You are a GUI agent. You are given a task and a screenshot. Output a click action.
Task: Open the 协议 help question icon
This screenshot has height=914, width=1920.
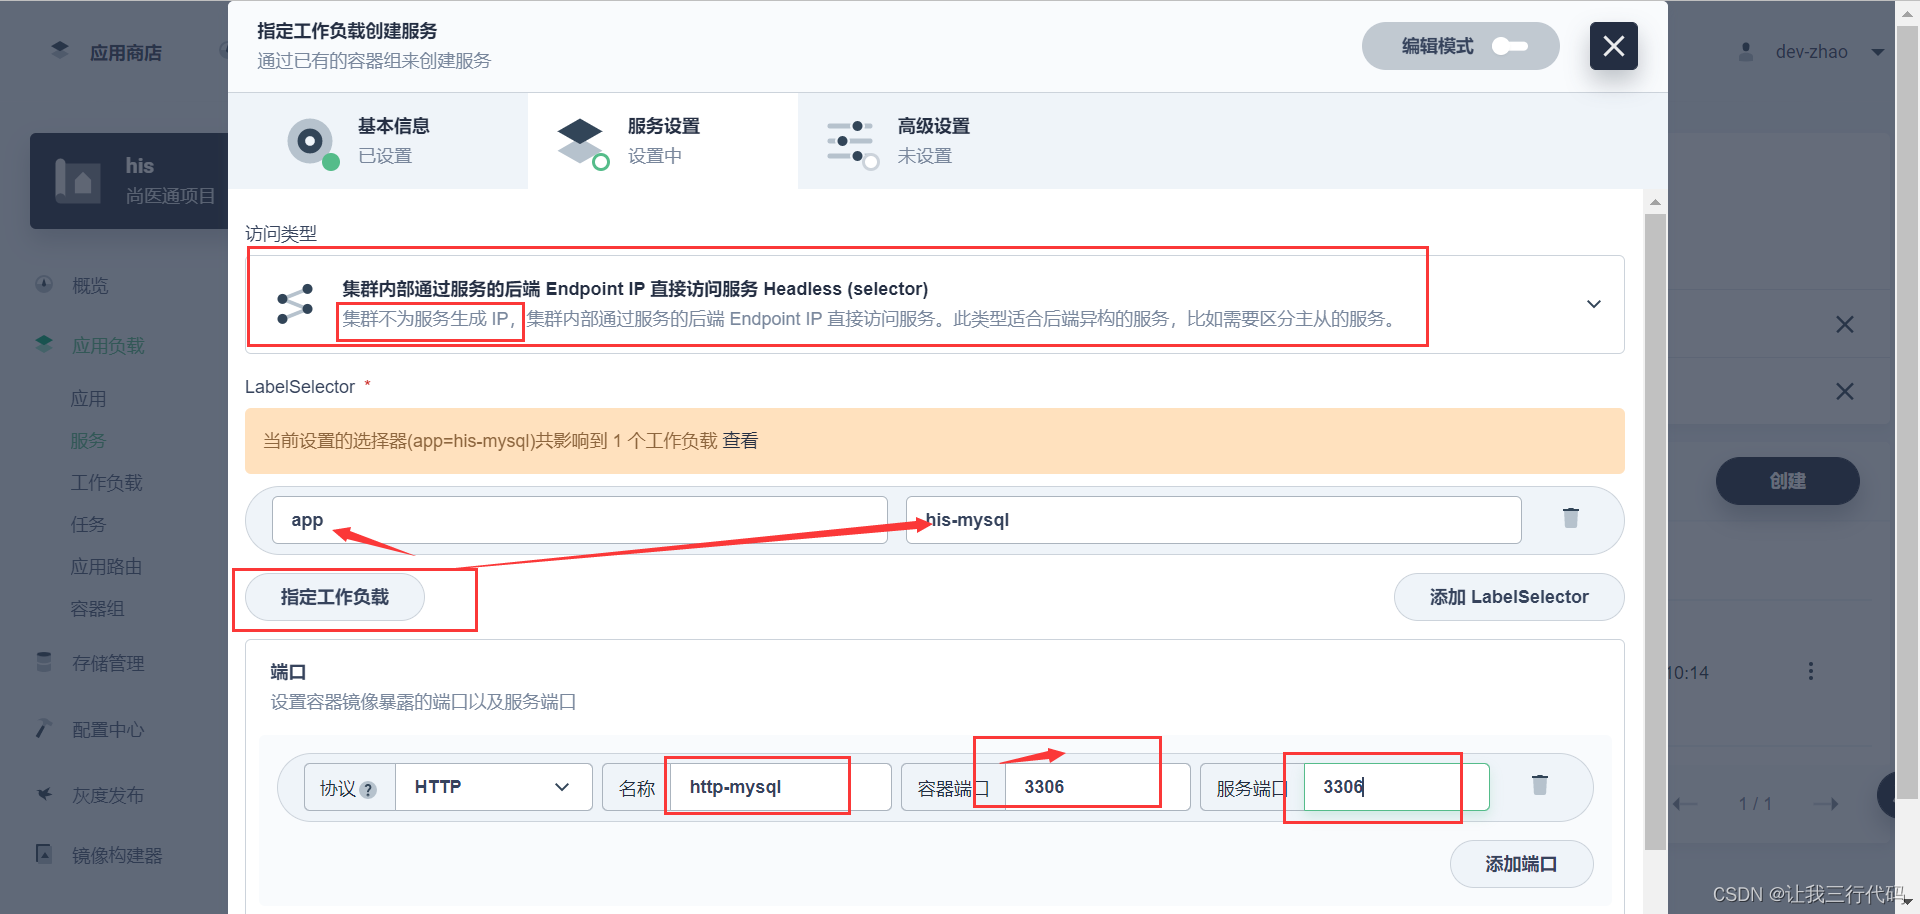[368, 790]
